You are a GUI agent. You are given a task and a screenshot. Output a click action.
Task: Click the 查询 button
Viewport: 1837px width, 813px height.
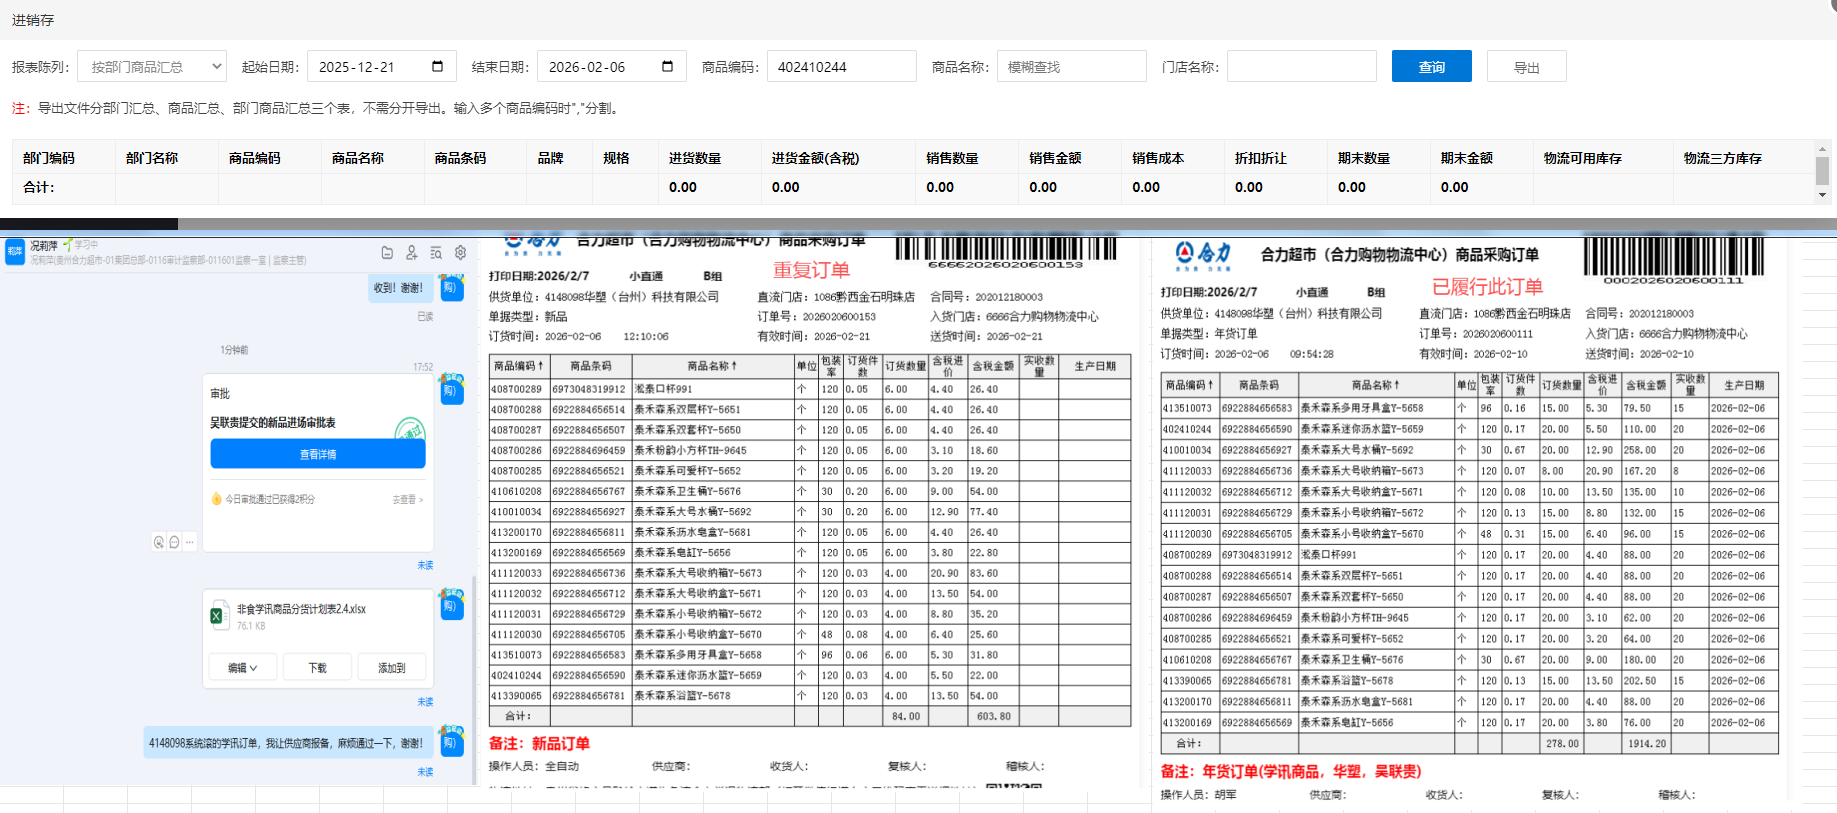pos(1431,67)
